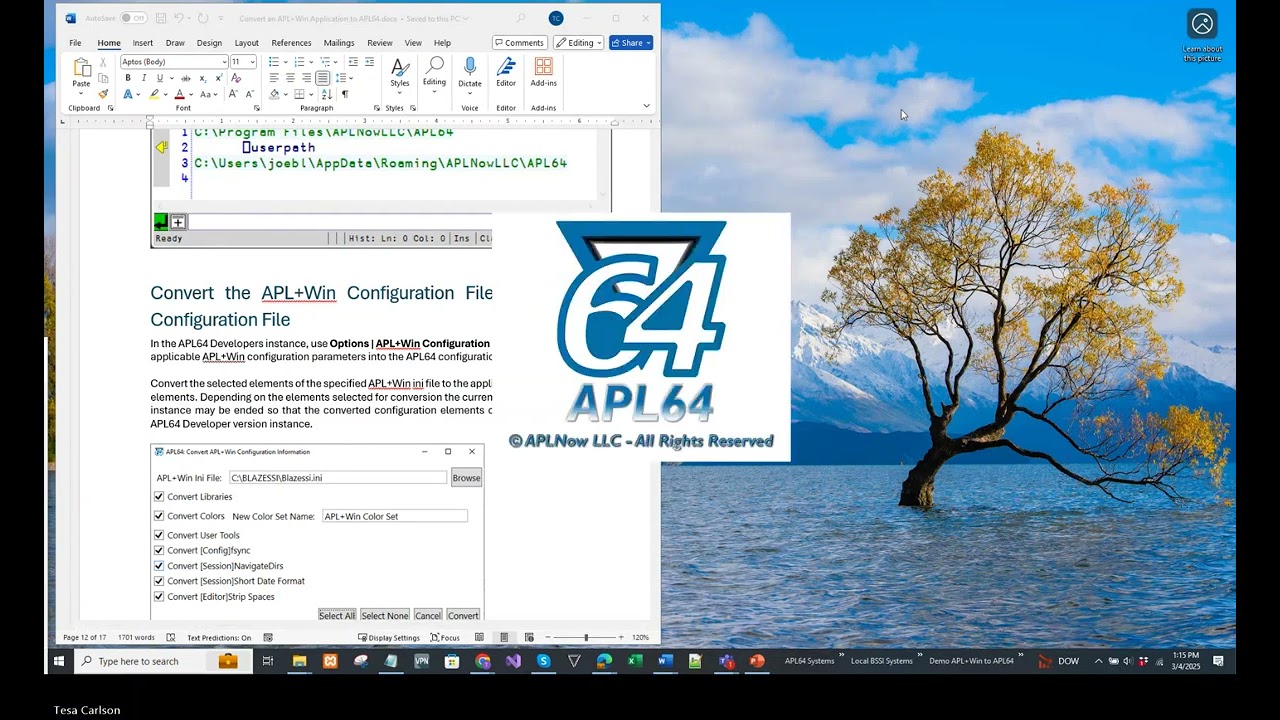The height and width of the screenshot is (720, 1280).
Task: Click the Styles gallery icon
Action: (x=400, y=67)
